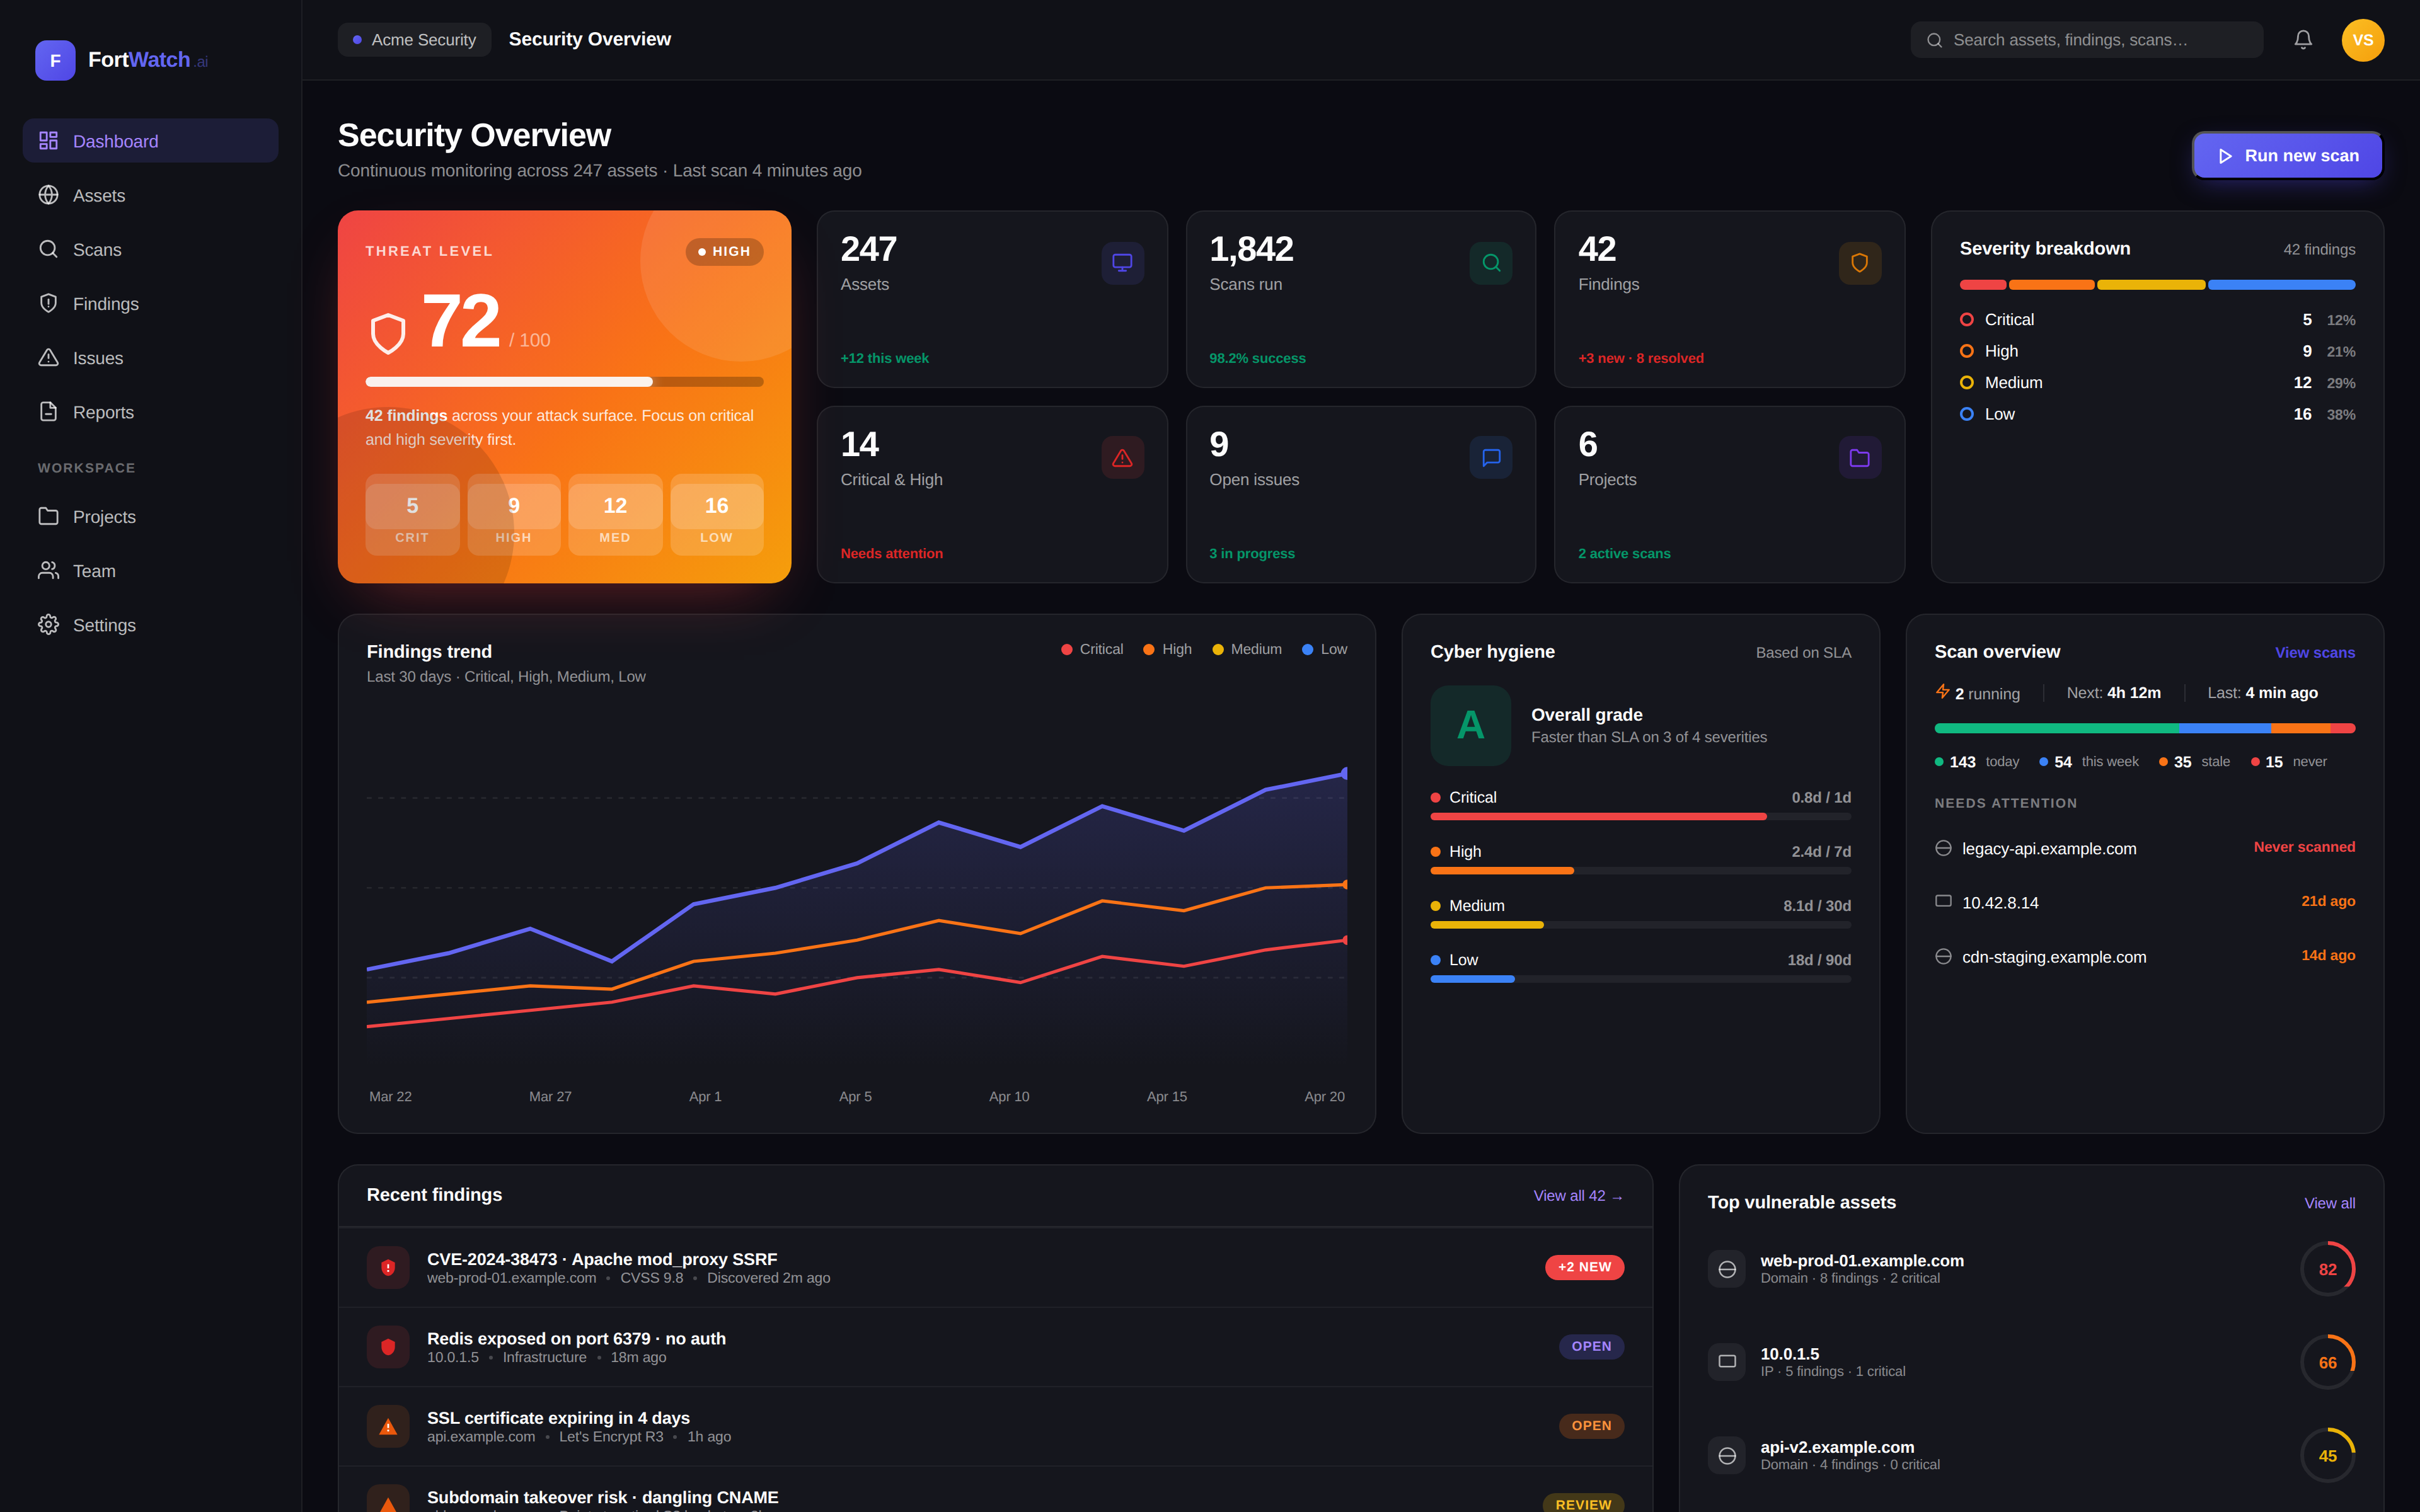Toggle Low series in trend legend
Viewport: 2420px width, 1512px height.
(1324, 649)
